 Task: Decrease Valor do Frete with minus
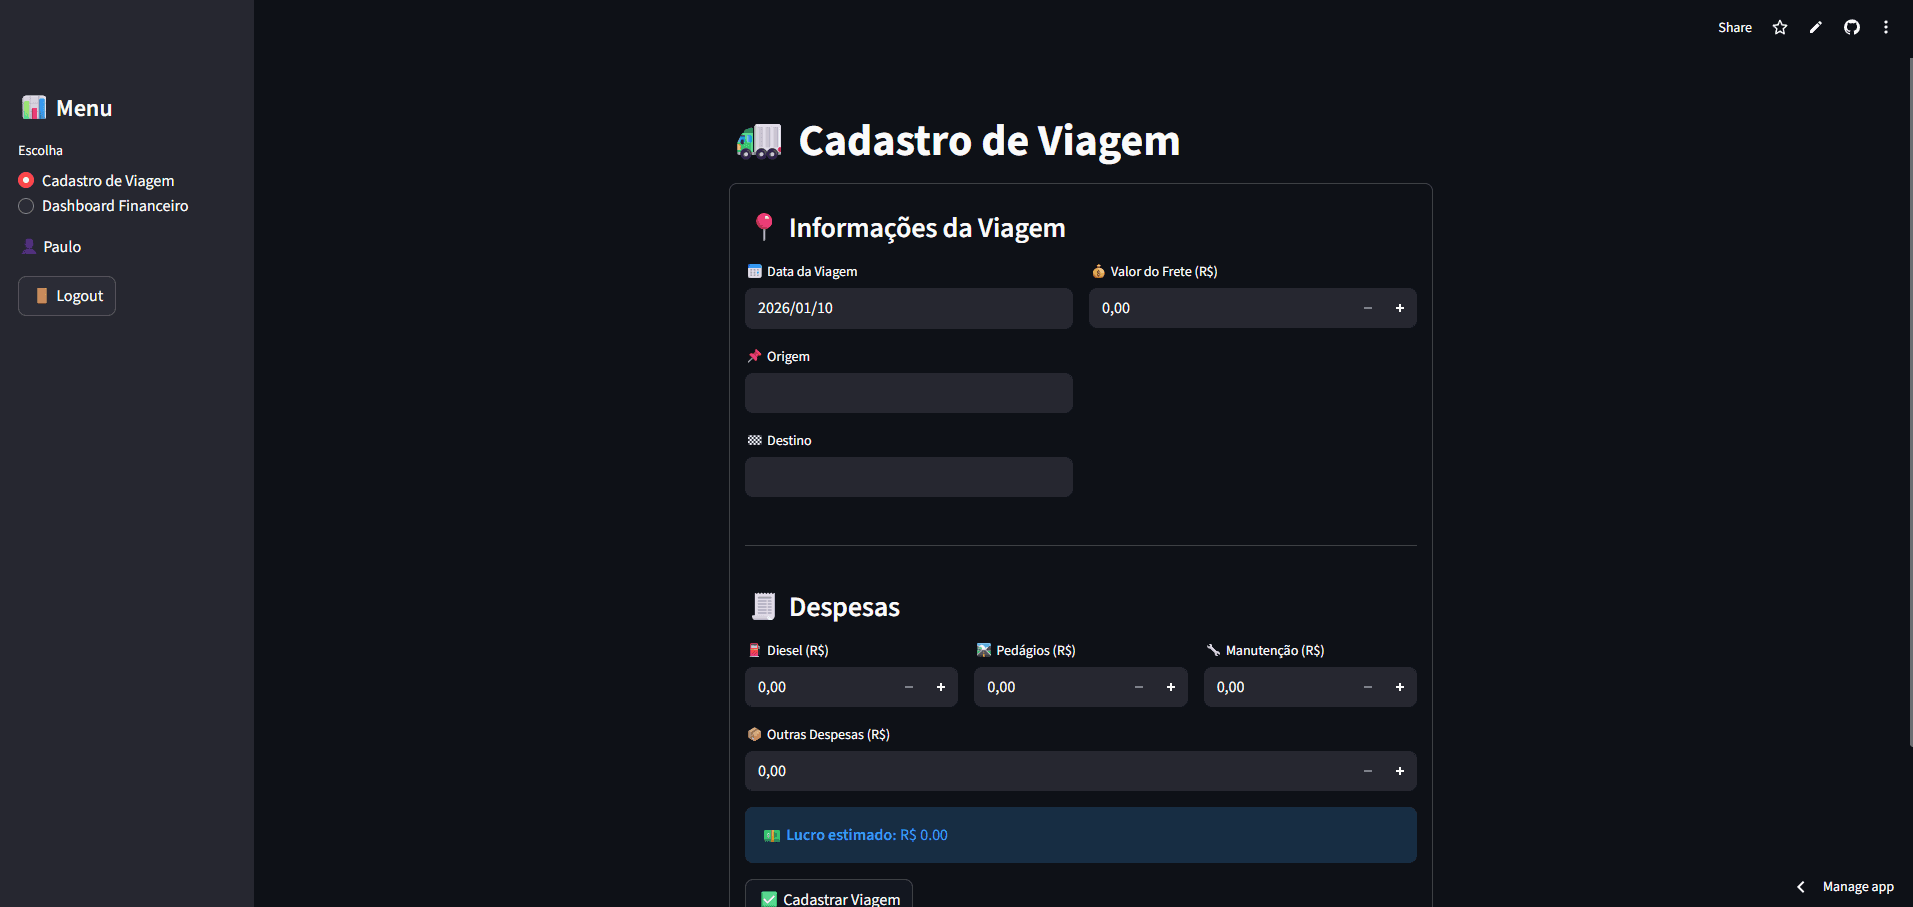pyautogui.click(x=1368, y=308)
